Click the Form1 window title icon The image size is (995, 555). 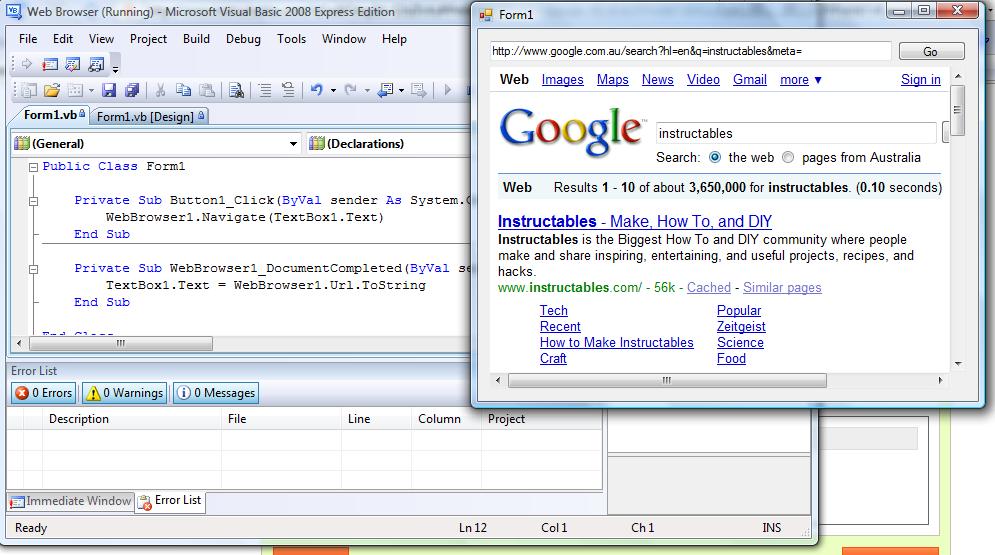coord(486,15)
